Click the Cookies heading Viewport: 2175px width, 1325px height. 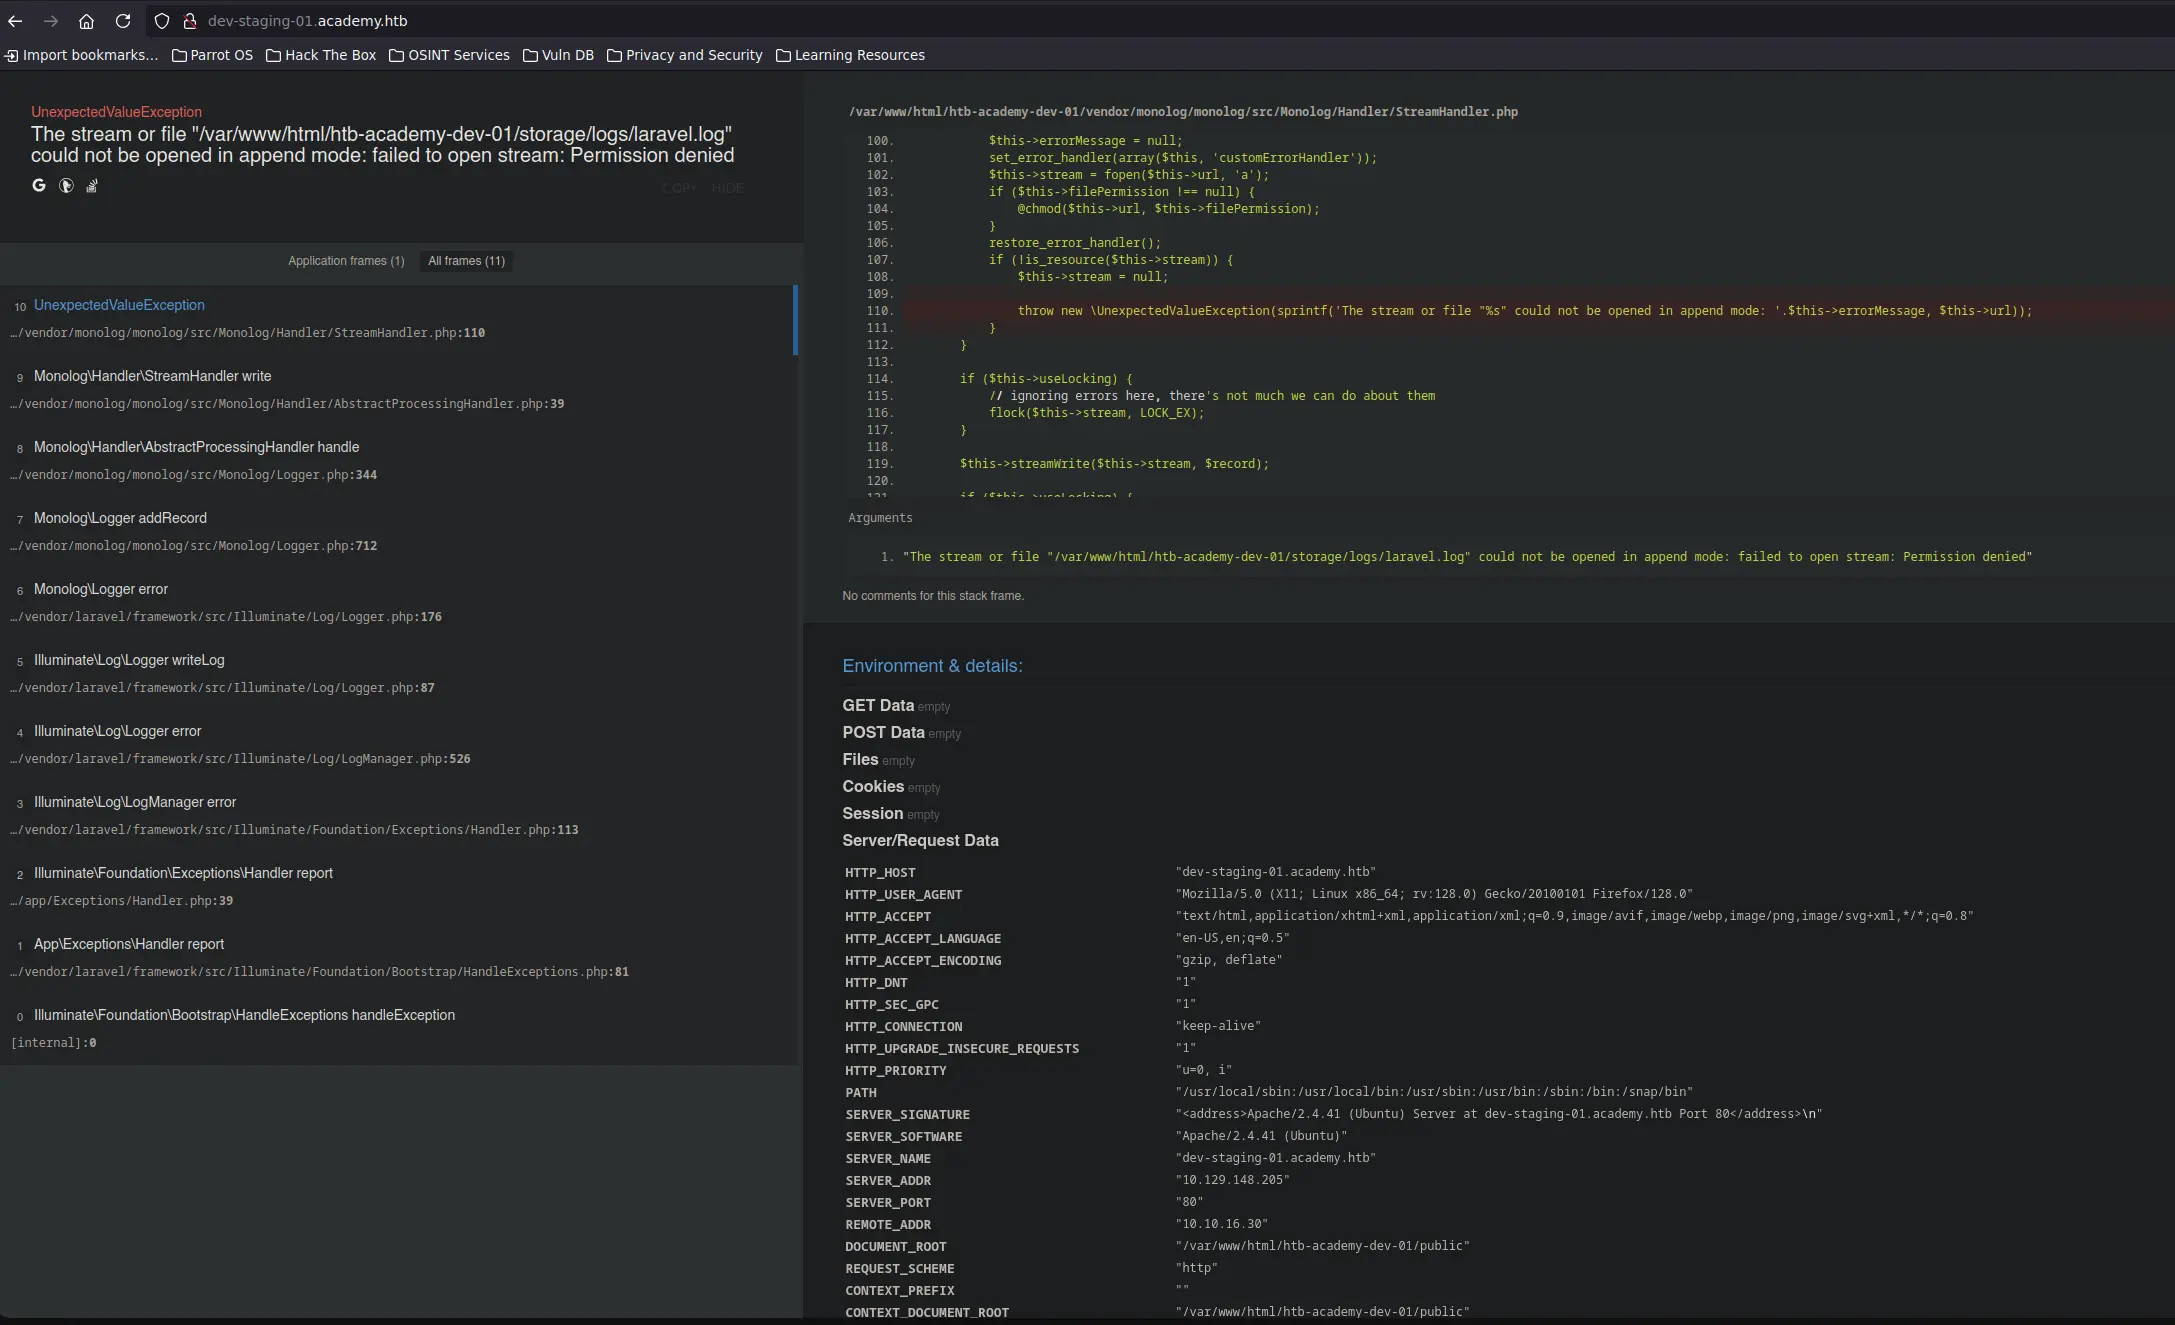coord(873,787)
